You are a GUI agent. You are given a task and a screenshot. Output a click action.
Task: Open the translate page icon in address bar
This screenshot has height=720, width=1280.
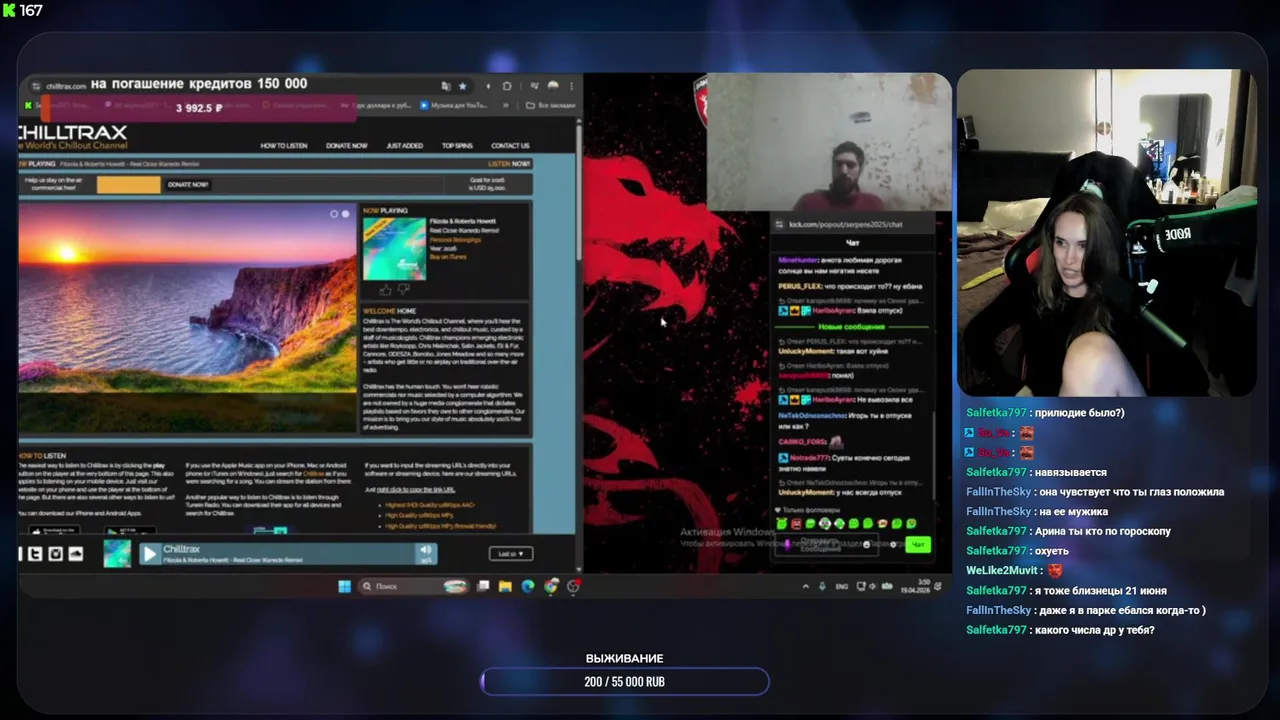[x=446, y=86]
